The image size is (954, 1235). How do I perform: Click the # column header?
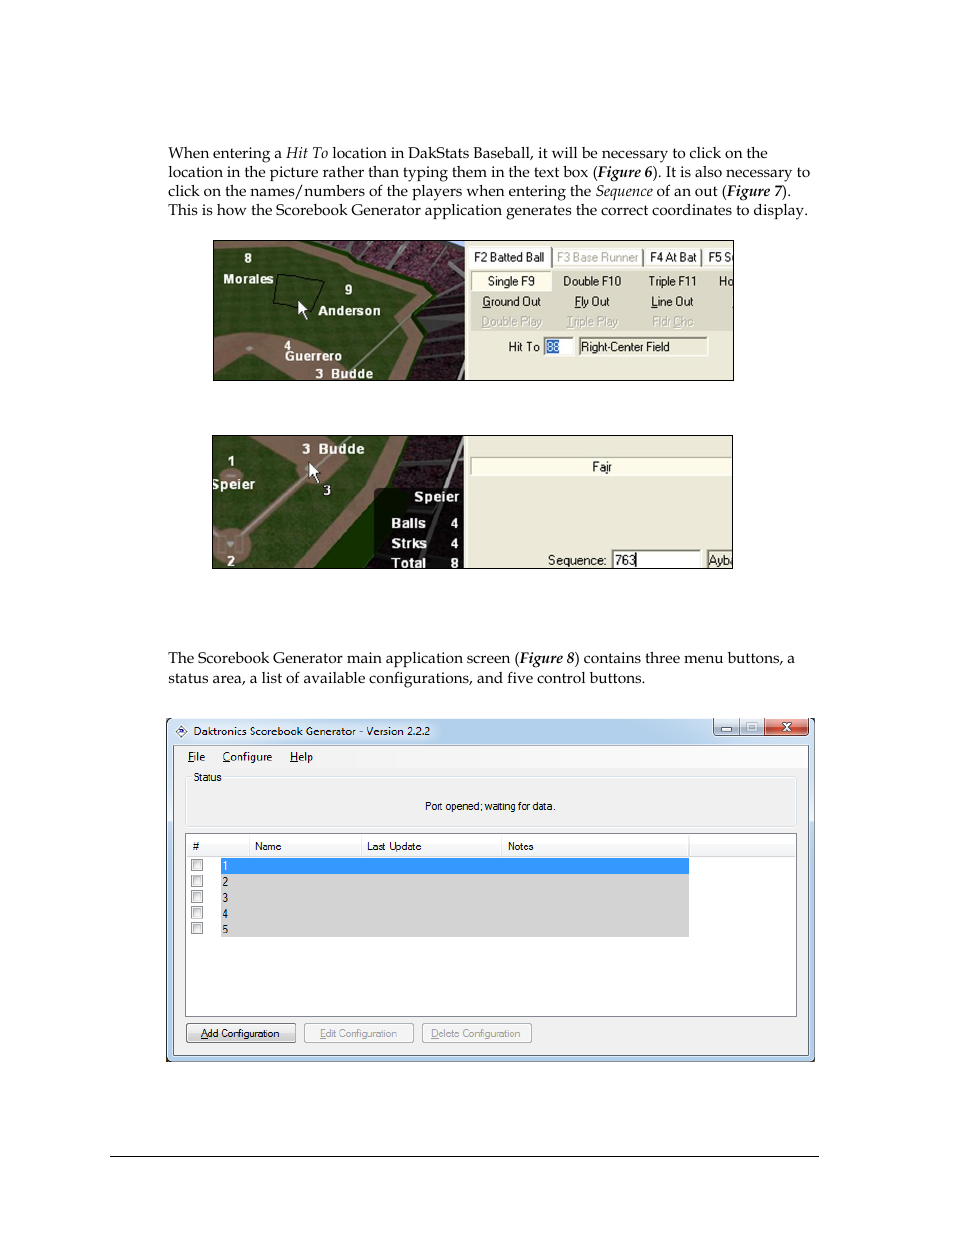point(218,846)
